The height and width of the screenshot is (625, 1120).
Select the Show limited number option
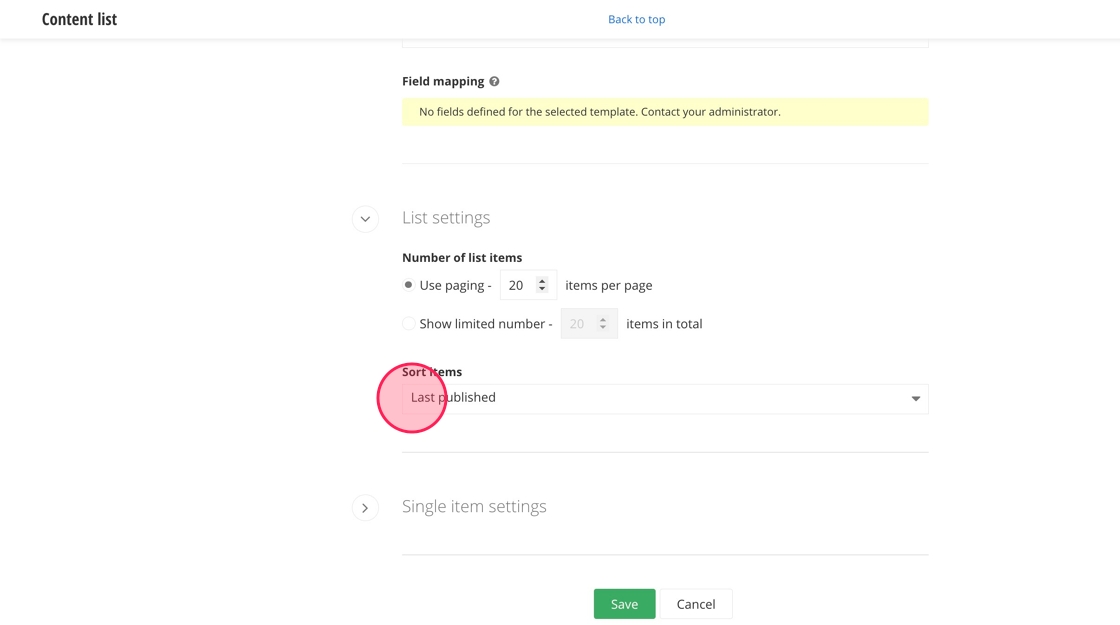point(409,324)
